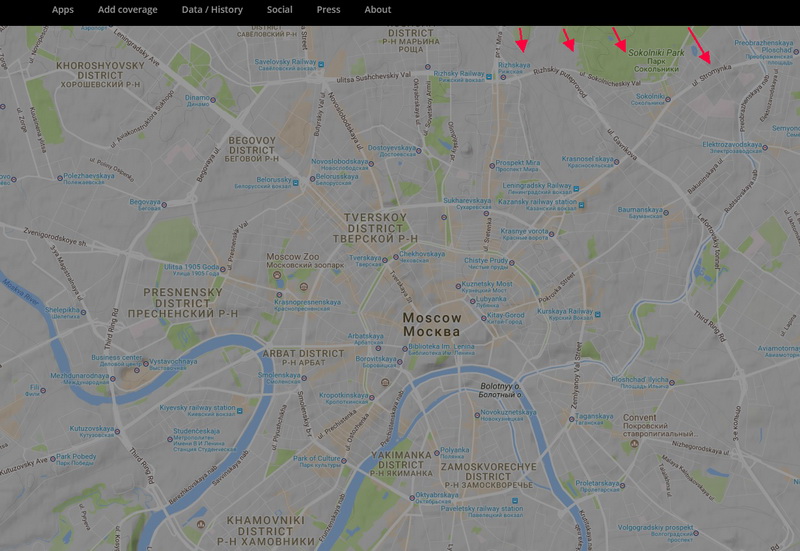This screenshot has width=800, height=551.
Task: Select the Novoslobodskaya metro station marker
Action: [371, 164]
